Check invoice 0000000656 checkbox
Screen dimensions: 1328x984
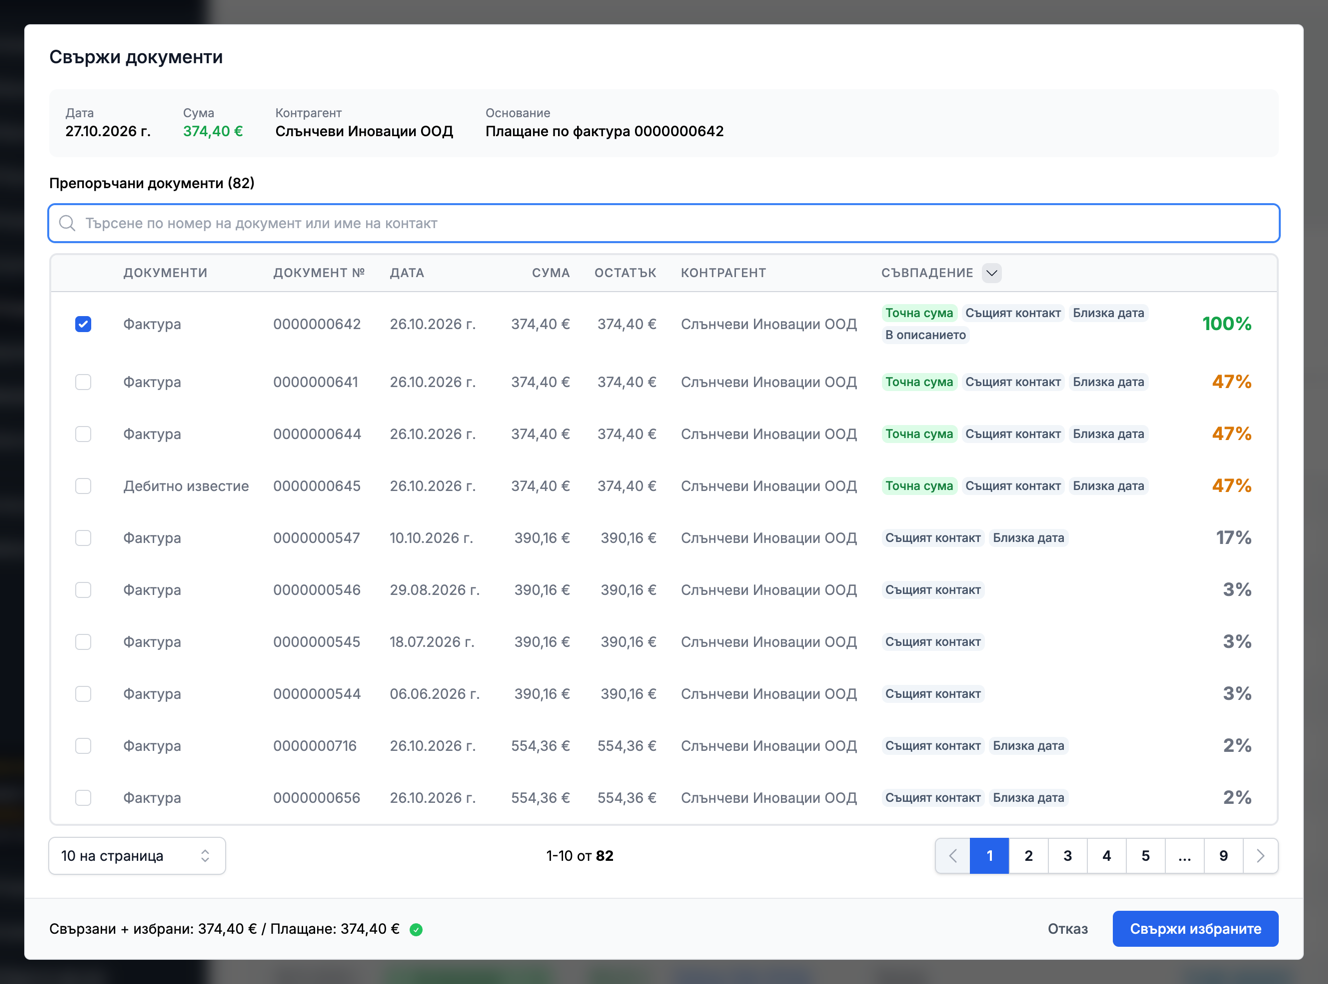click(x=83, y=798)
